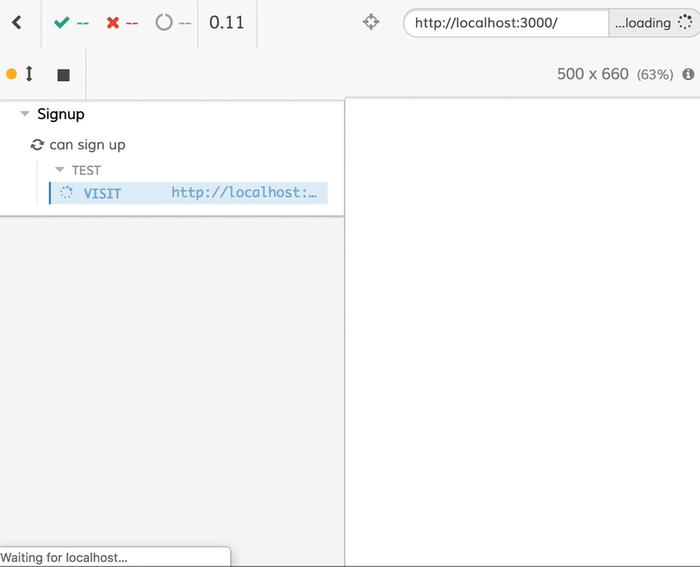Image resolution: width=700 pixels, height=567 pixels.
Task: Click the localhost:3000 URL address field
Action: click(505, 23)
